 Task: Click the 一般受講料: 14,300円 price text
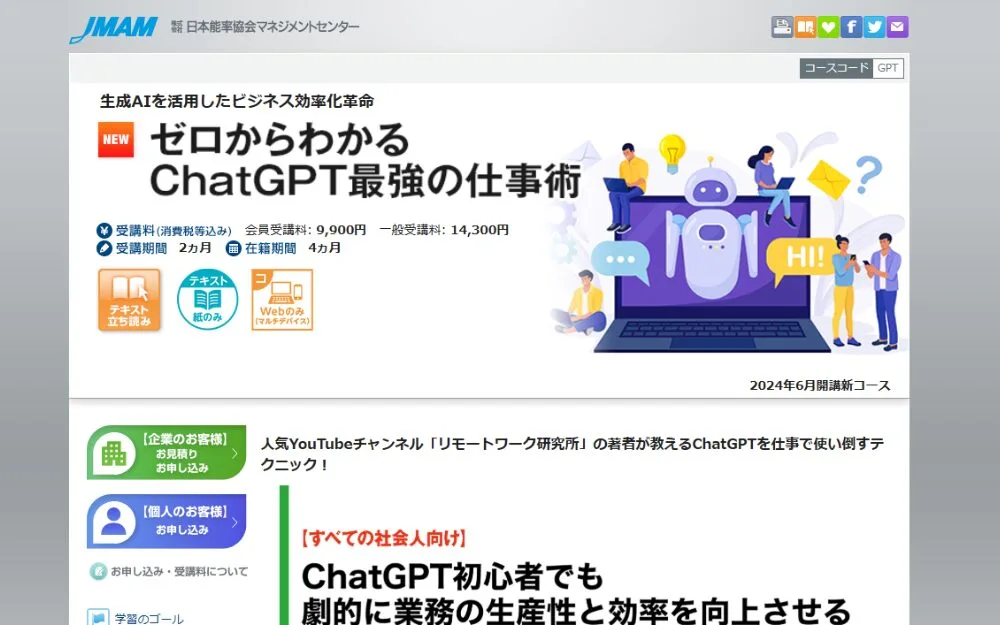444,230
